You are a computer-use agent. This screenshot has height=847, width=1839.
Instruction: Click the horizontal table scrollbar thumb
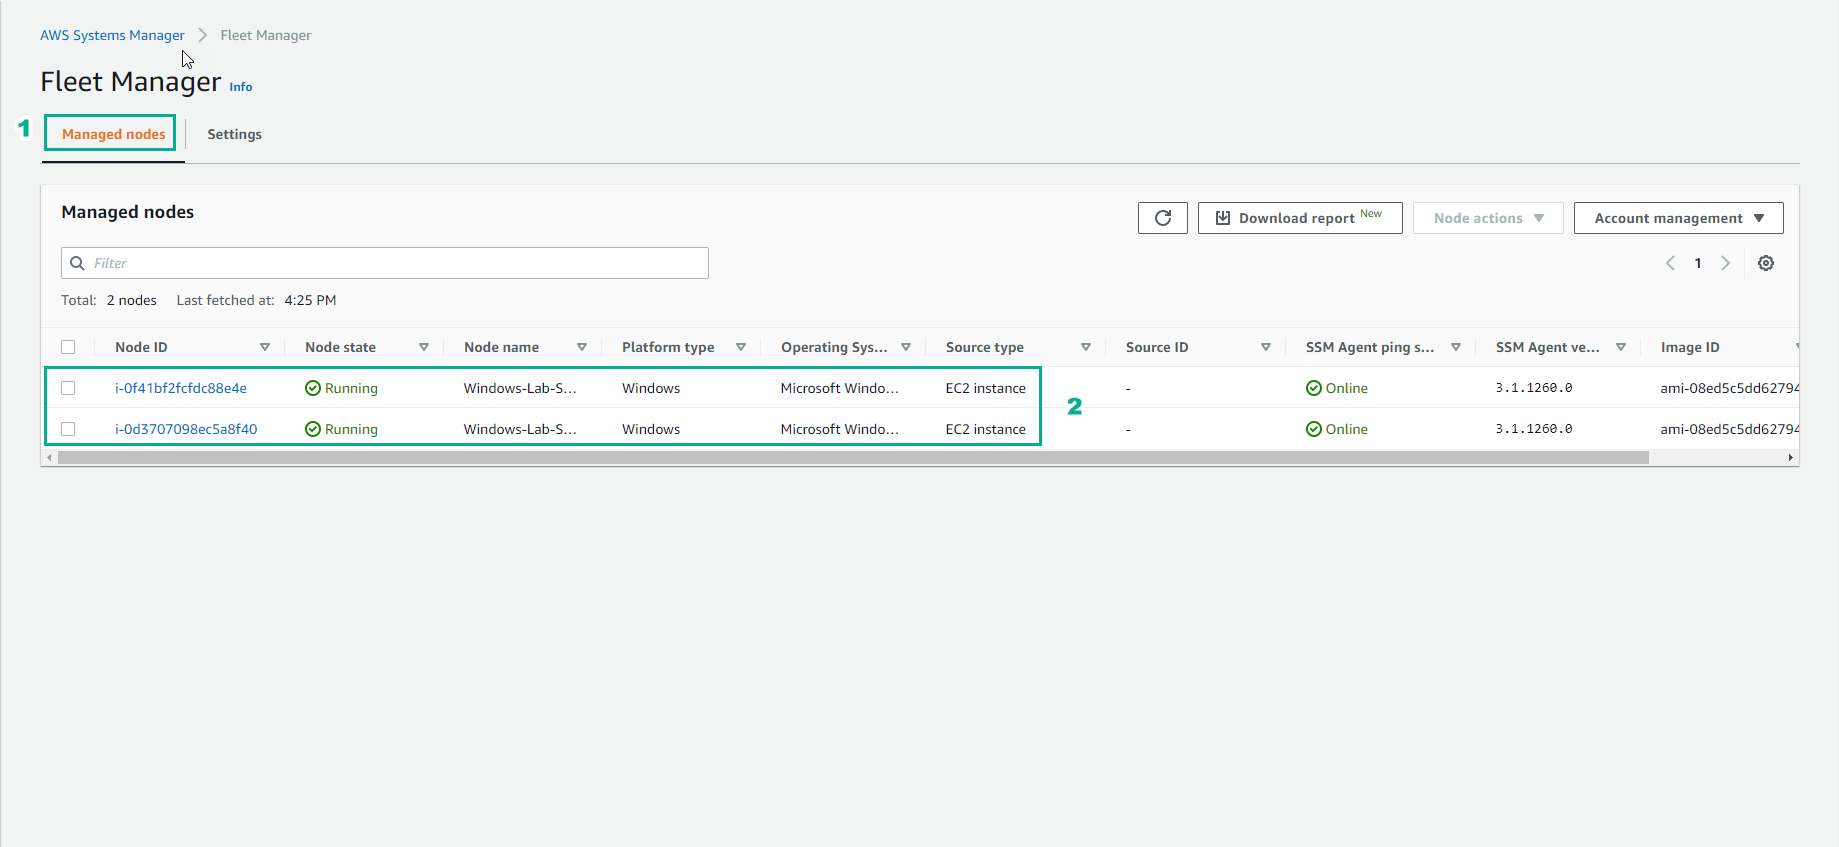853,457
